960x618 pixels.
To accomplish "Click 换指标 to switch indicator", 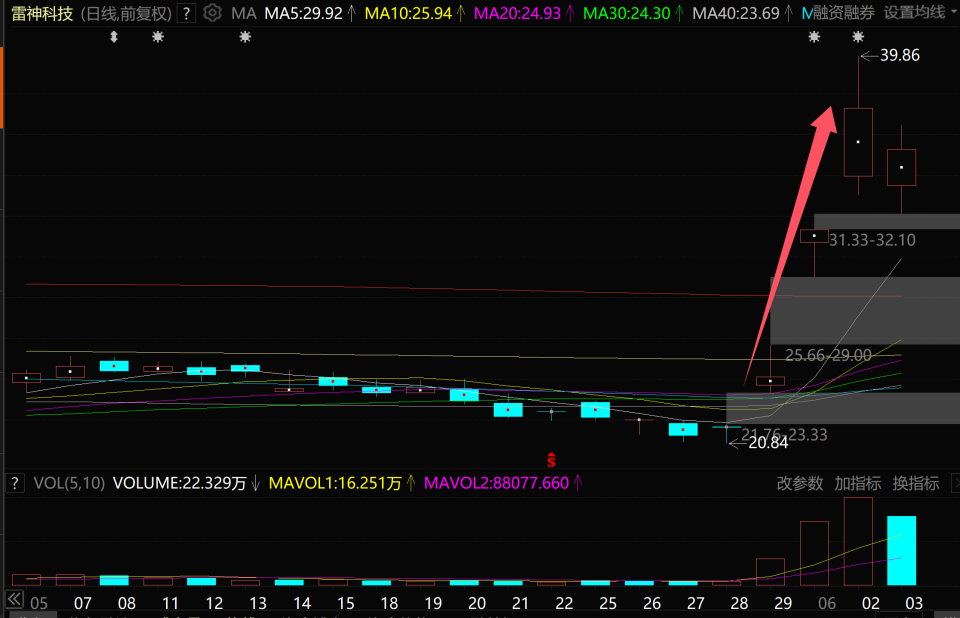I will pos(916,483).
